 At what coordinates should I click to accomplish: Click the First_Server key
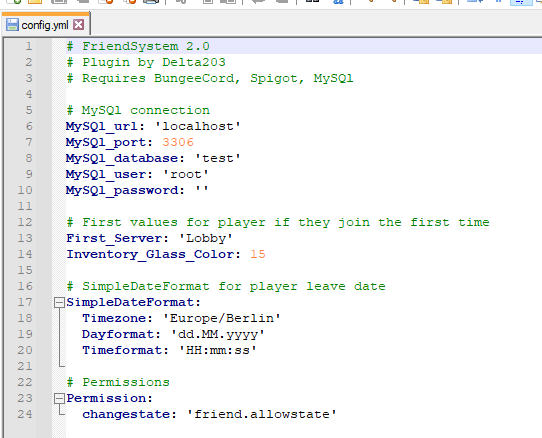(115, 238)
